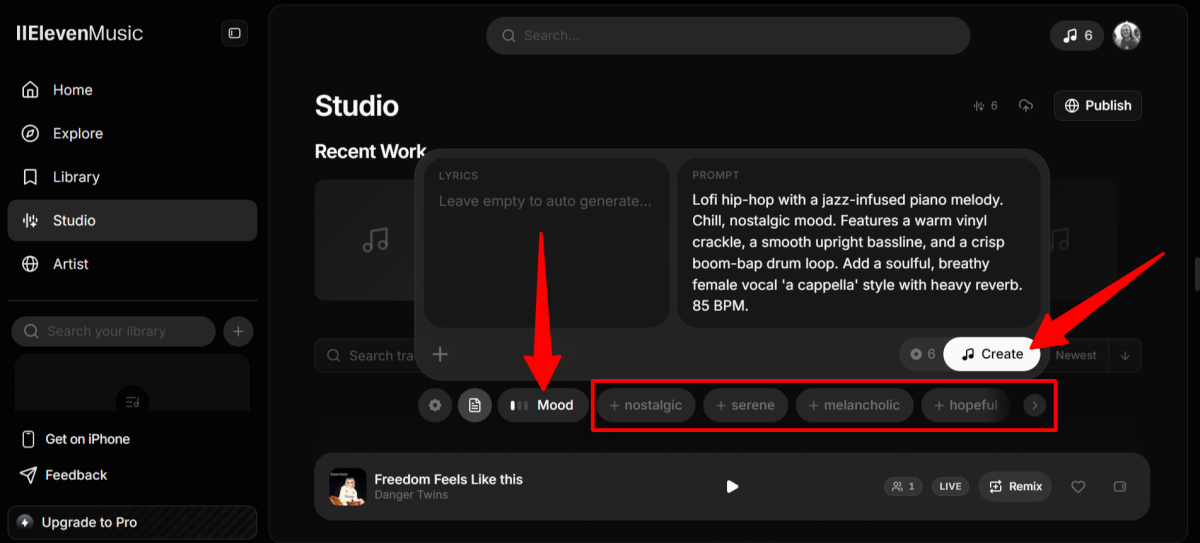Open the music credits counter
Viewport: 1200px width, 543px height.
pyautogui.click(x=1077, y=35)
